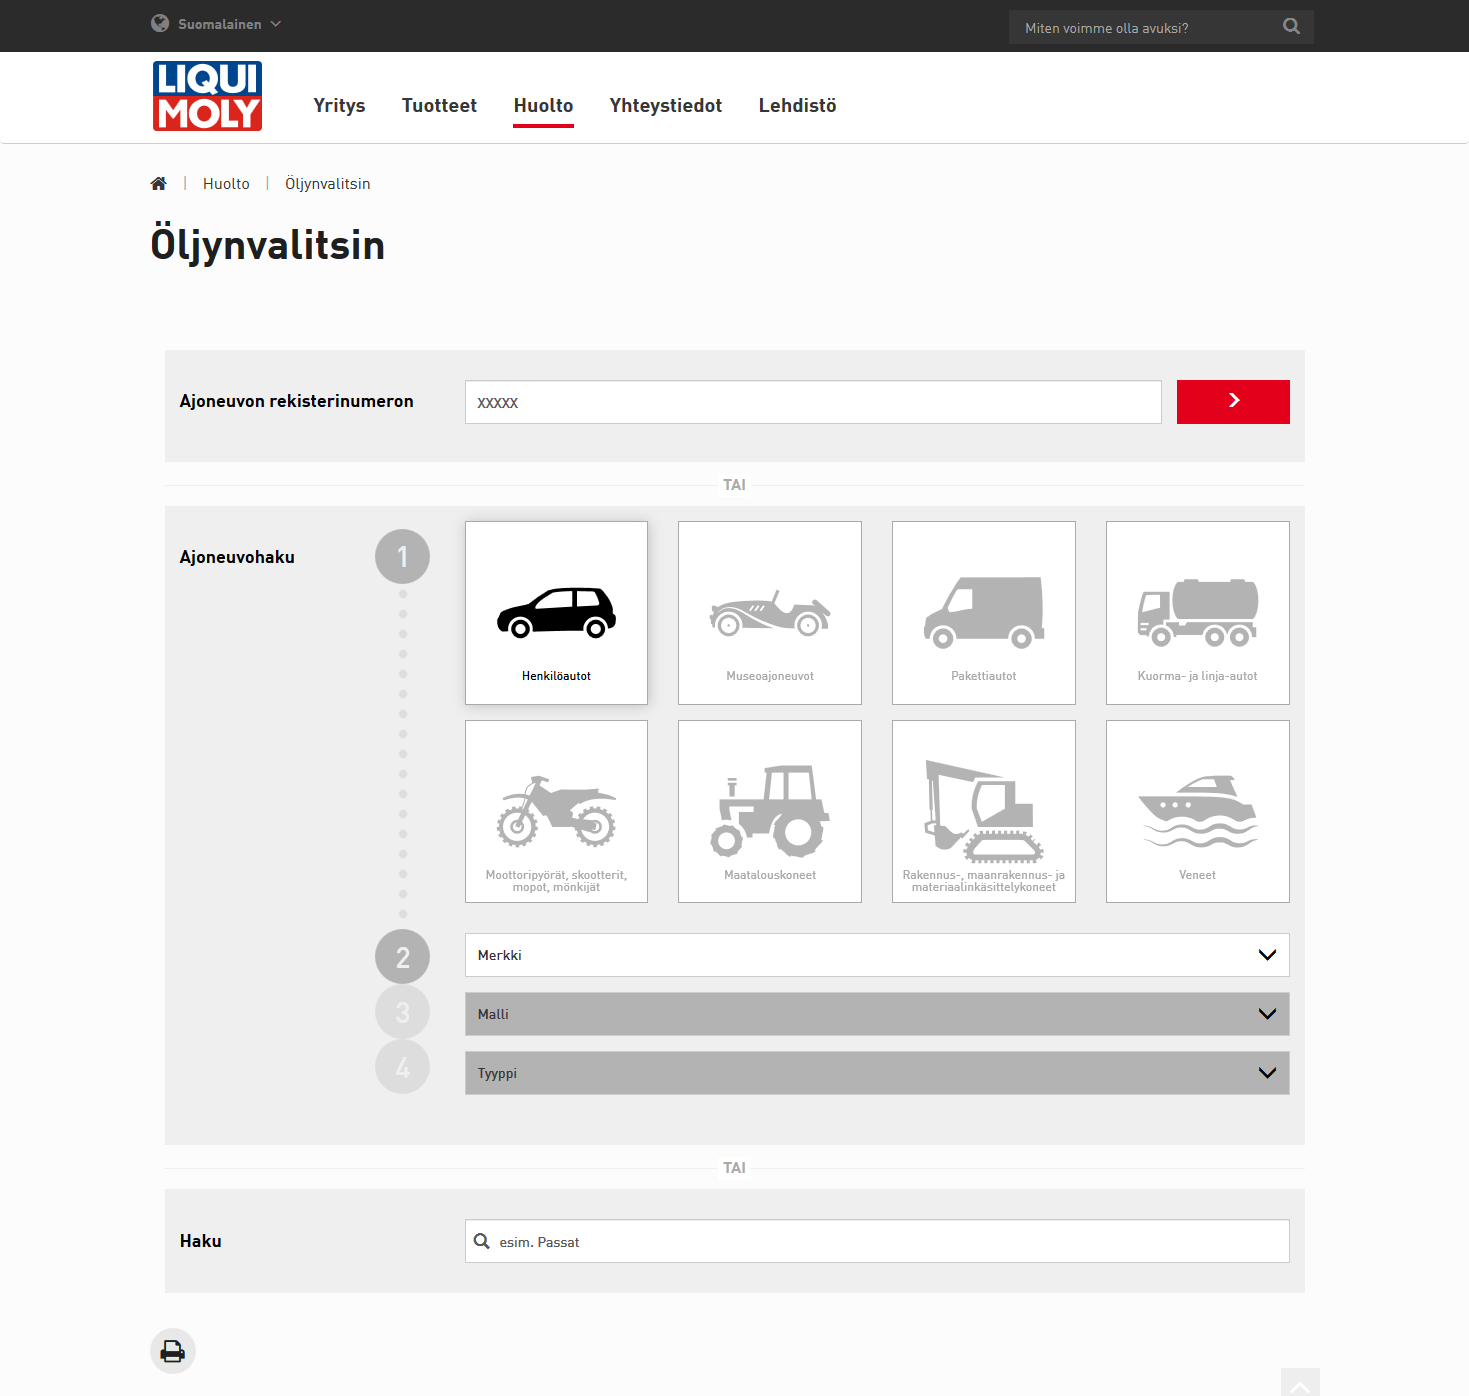Select the motorcycle category icon
Screen dimensions: 1469x1396
pos(556,811)
